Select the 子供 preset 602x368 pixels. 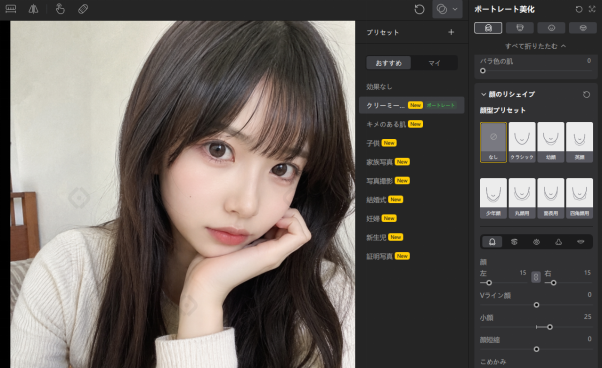coord(411,143)
